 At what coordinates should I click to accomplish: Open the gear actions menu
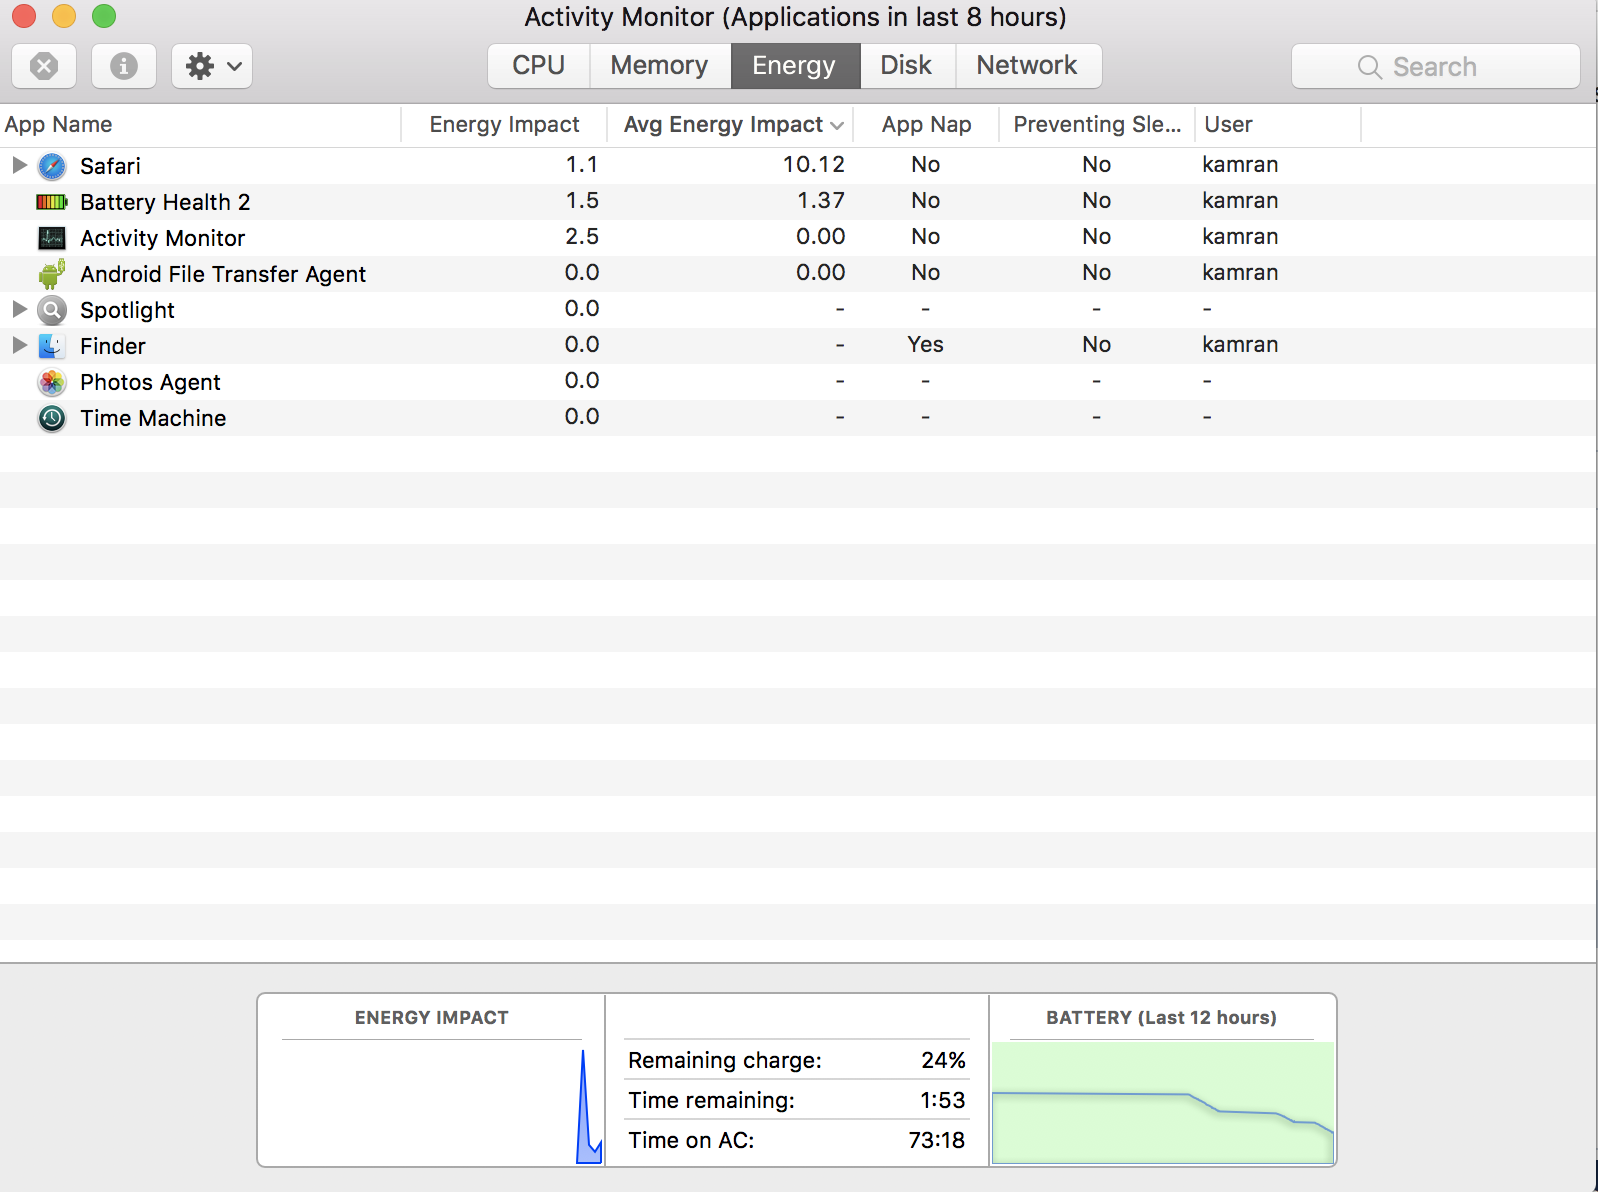click(x=212, y=66)
